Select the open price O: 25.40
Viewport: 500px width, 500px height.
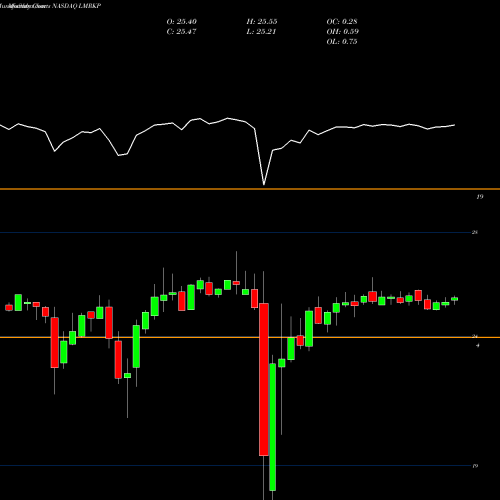[182, 22]
